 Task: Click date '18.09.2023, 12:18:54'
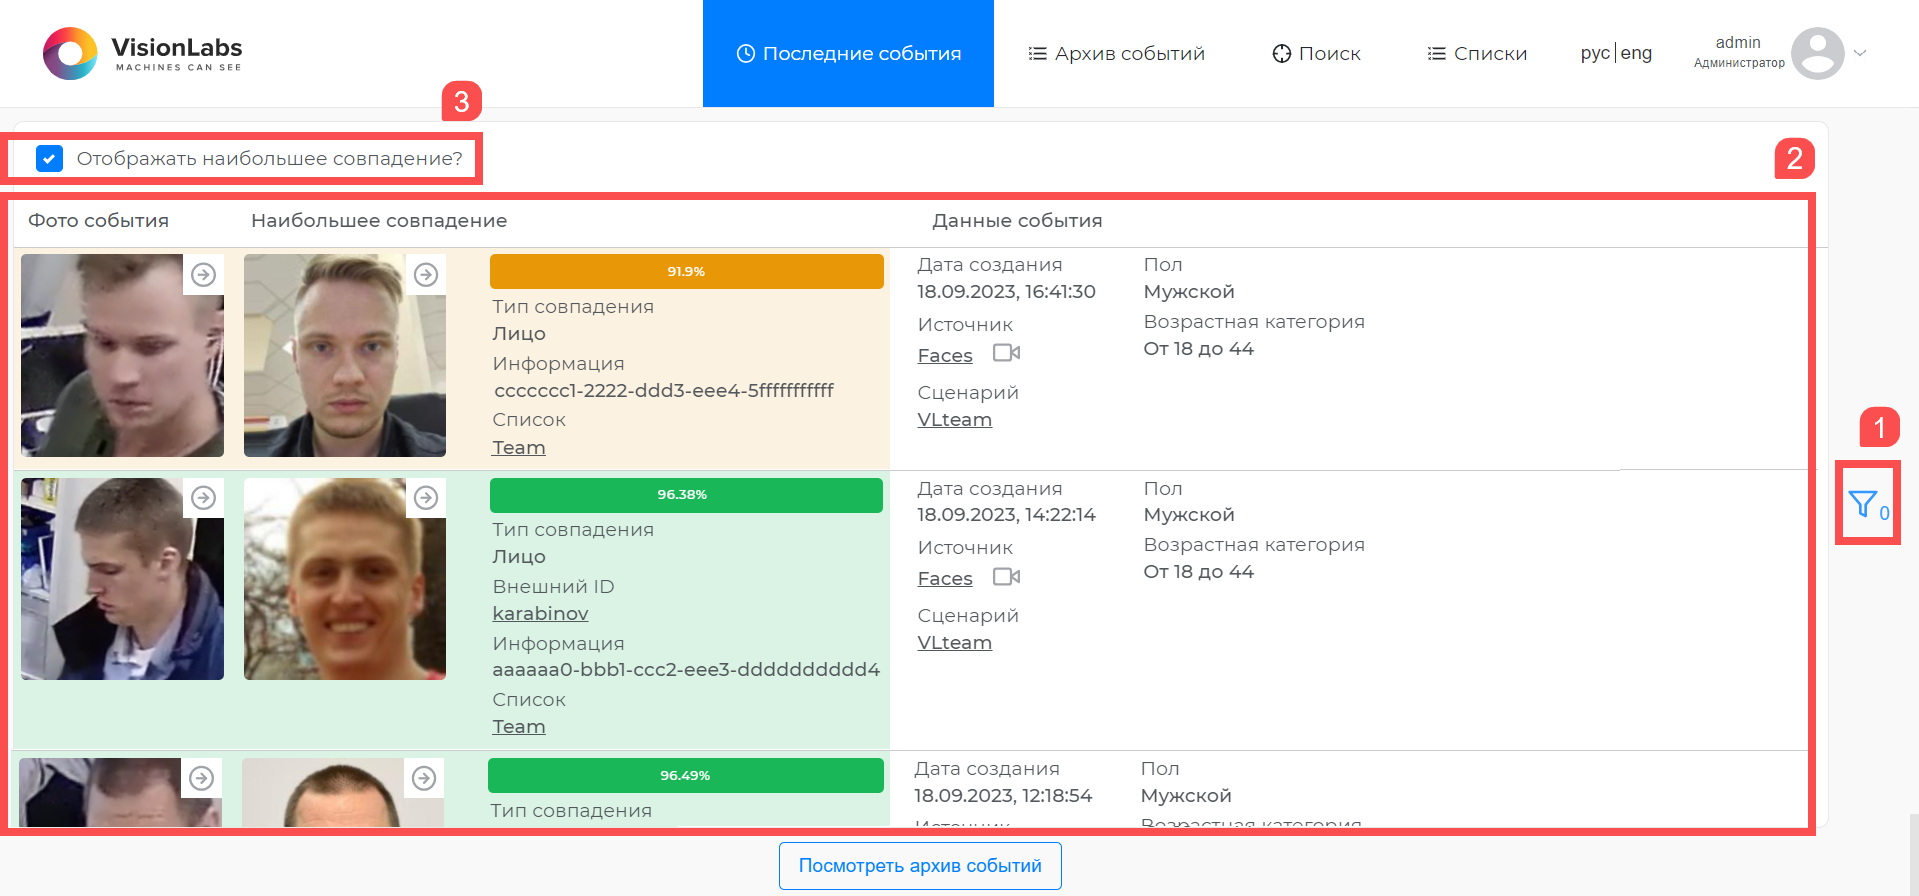pyautogui.click(x=1003, y=796)
